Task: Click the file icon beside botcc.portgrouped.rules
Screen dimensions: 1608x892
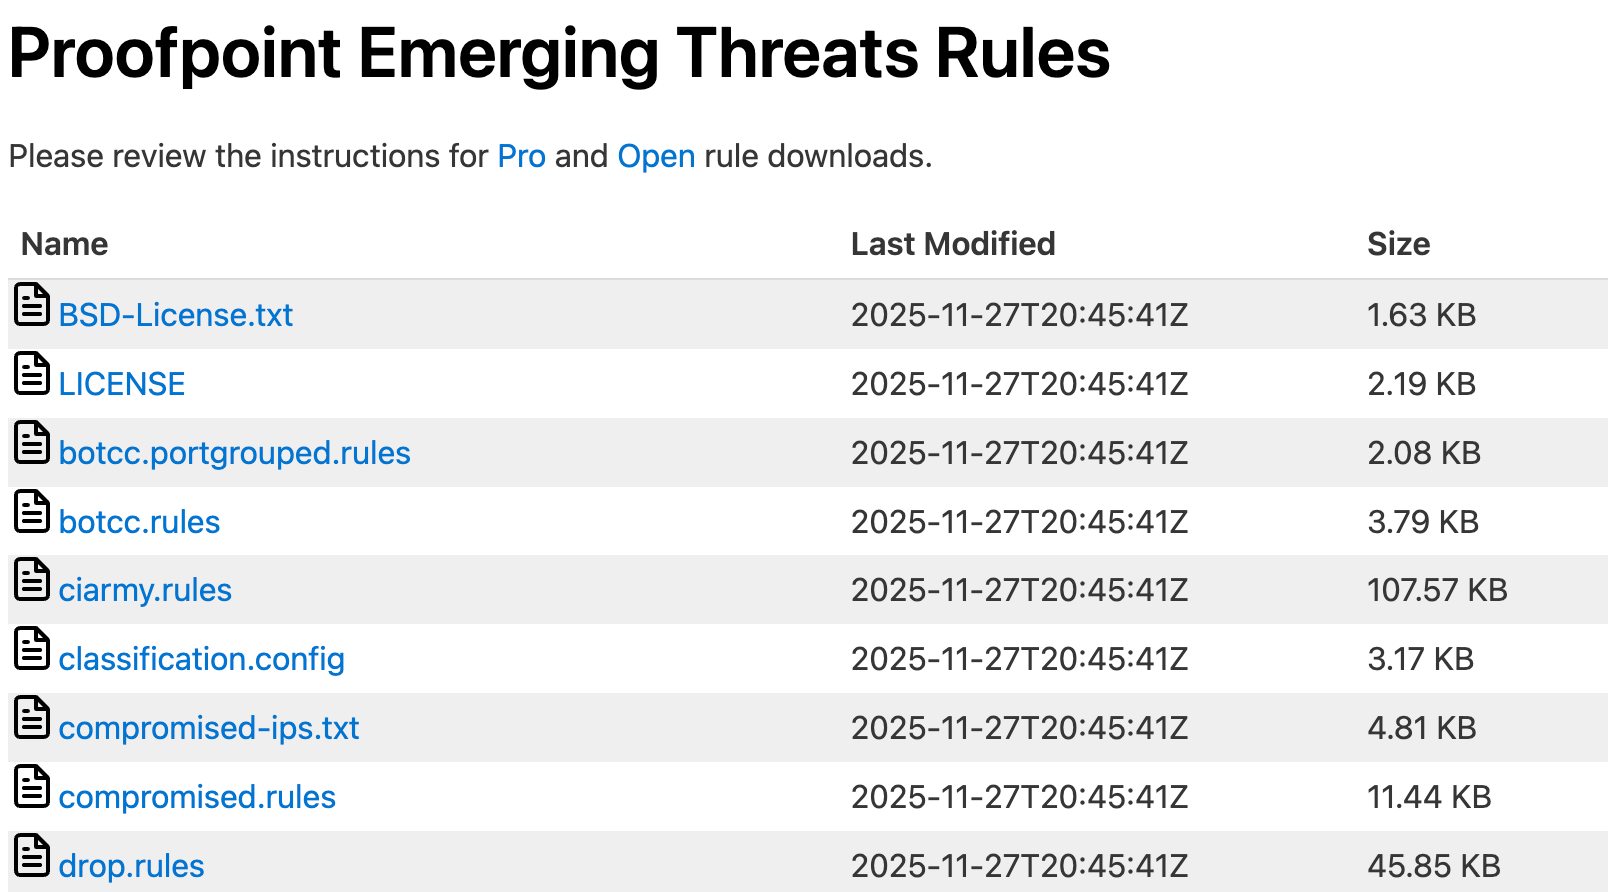Action: [32, 443]
